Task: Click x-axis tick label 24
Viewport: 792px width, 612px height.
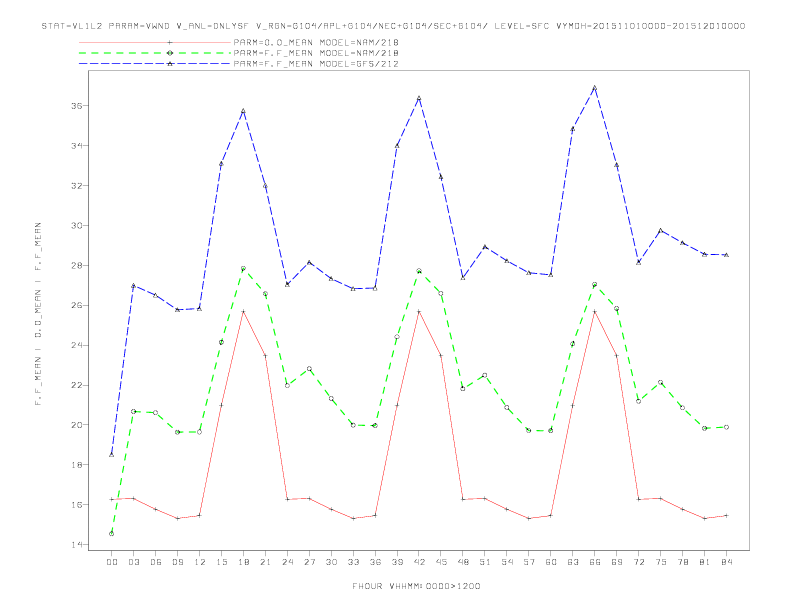Action: pos(287,562)
